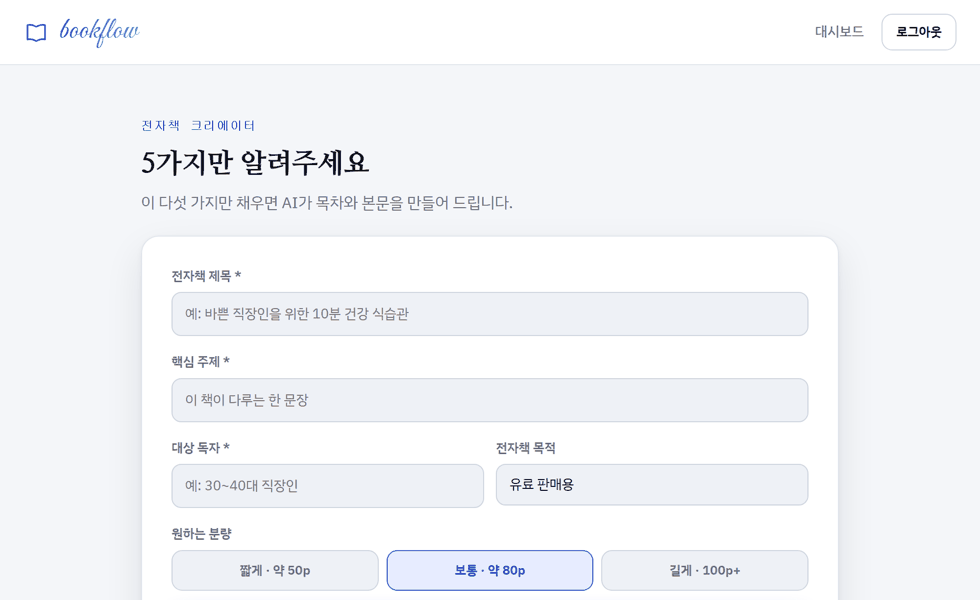The image size is (980, 600).
Task: Click the 원하는 분량 label
Action: click(x=201, y=534)
